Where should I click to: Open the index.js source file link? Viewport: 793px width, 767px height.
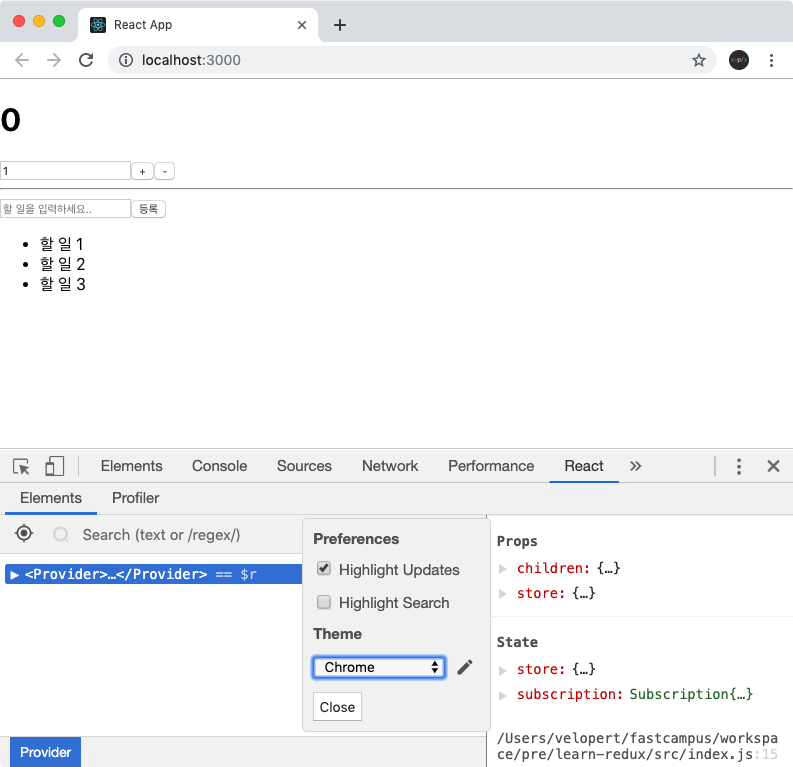point(637,746)
